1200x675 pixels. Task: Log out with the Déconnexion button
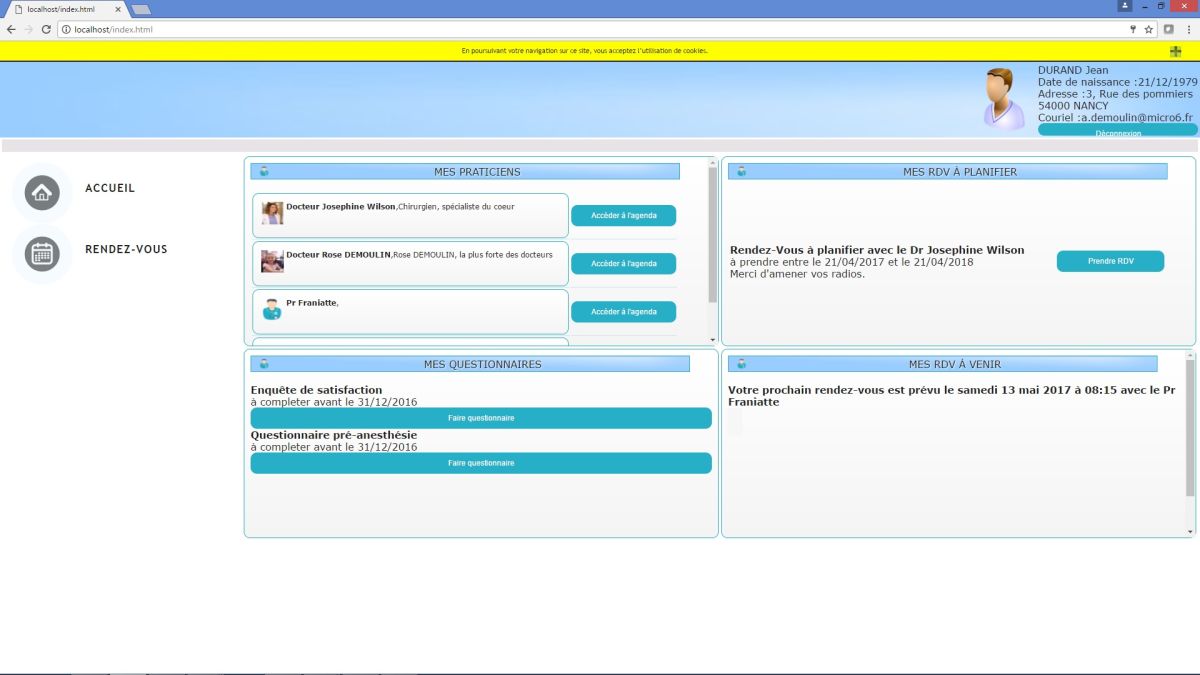pyautogui.click(x=1117, y=130)
